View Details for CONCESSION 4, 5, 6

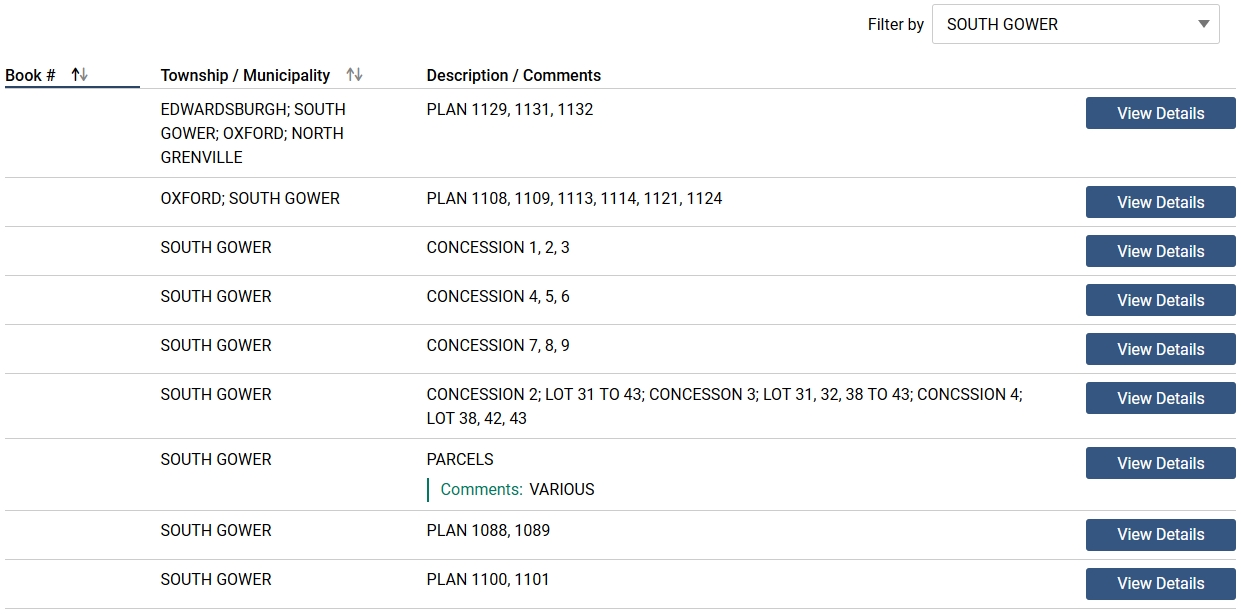click(1160, 300)
